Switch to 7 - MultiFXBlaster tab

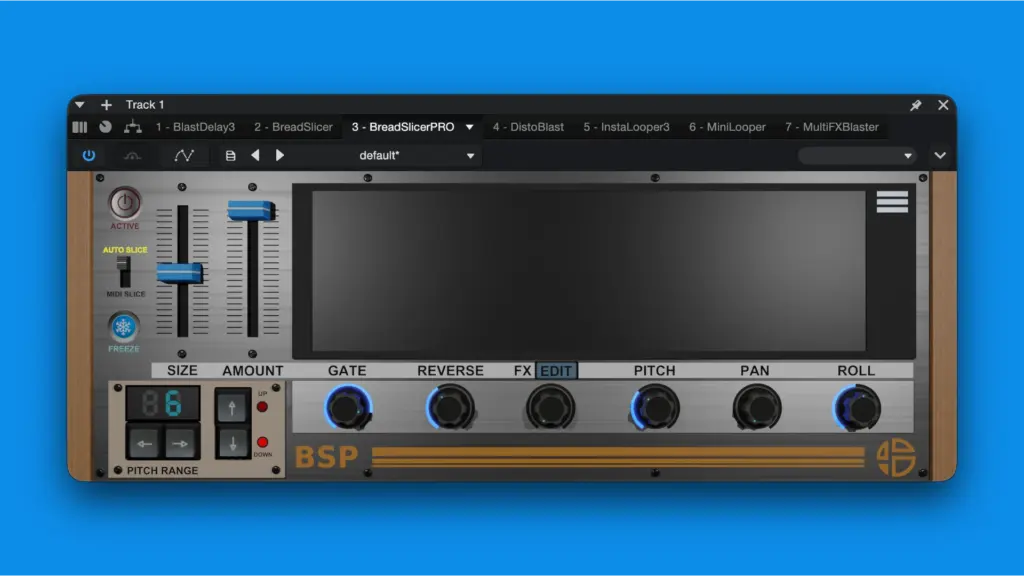click(832, 127)
